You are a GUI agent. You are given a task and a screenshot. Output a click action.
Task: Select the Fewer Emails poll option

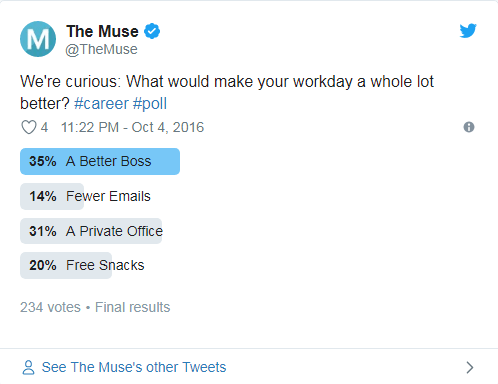tap(85, 196)
